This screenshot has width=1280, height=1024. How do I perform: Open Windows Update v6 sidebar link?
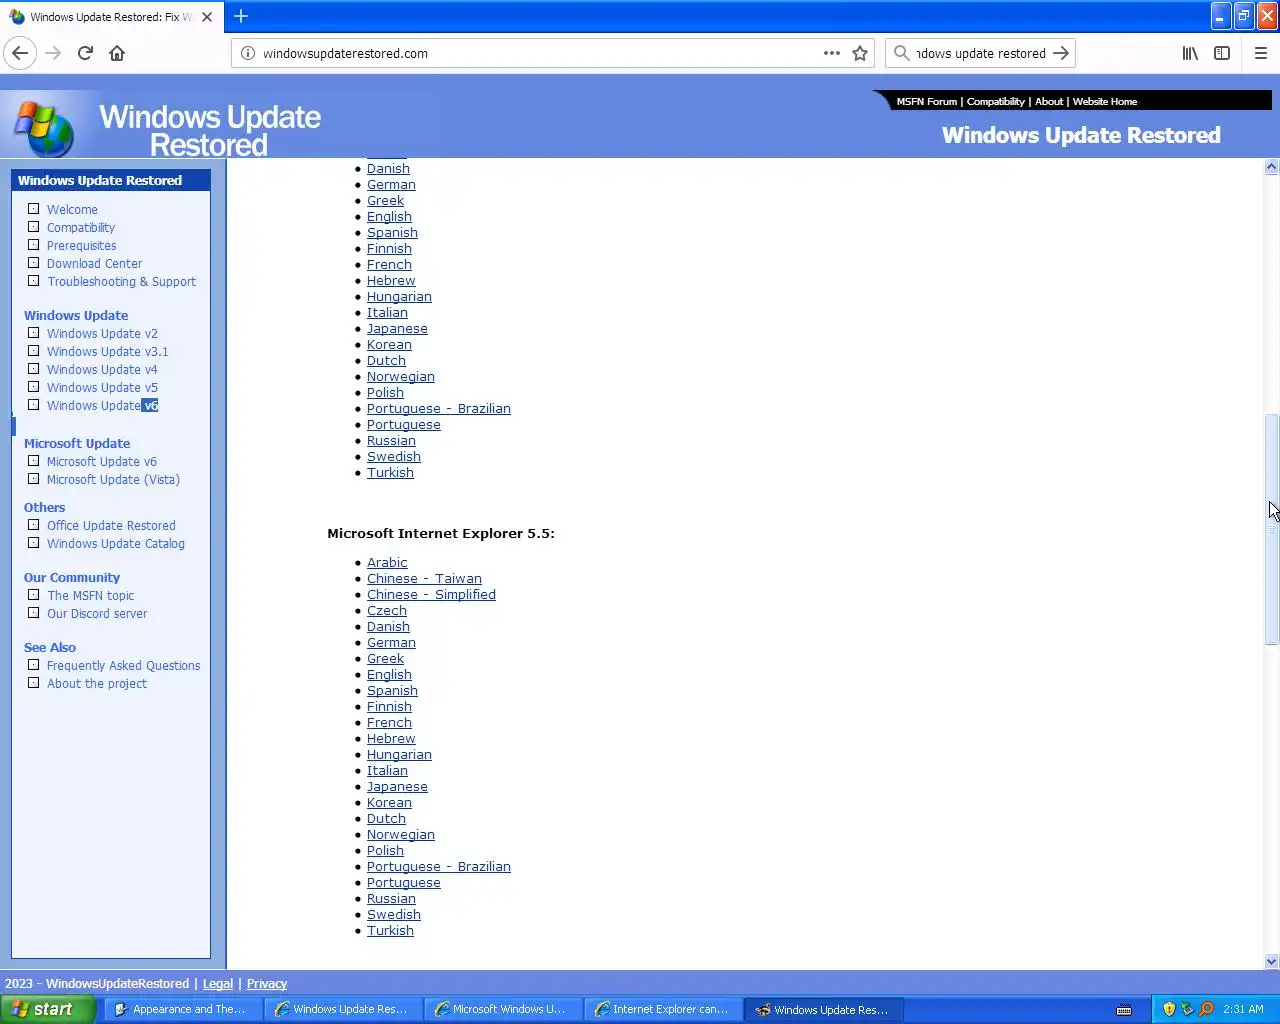click(102, 405)
